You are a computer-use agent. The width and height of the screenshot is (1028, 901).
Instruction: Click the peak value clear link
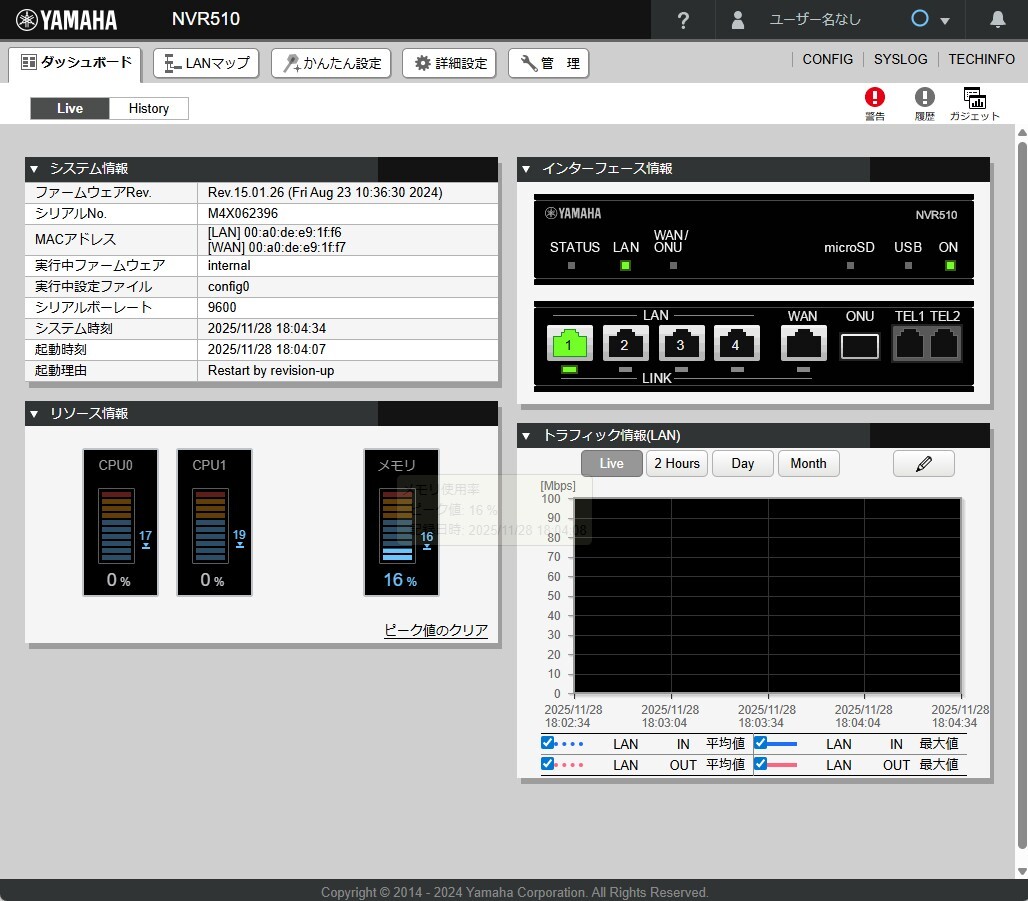click(x=436, y=630)
